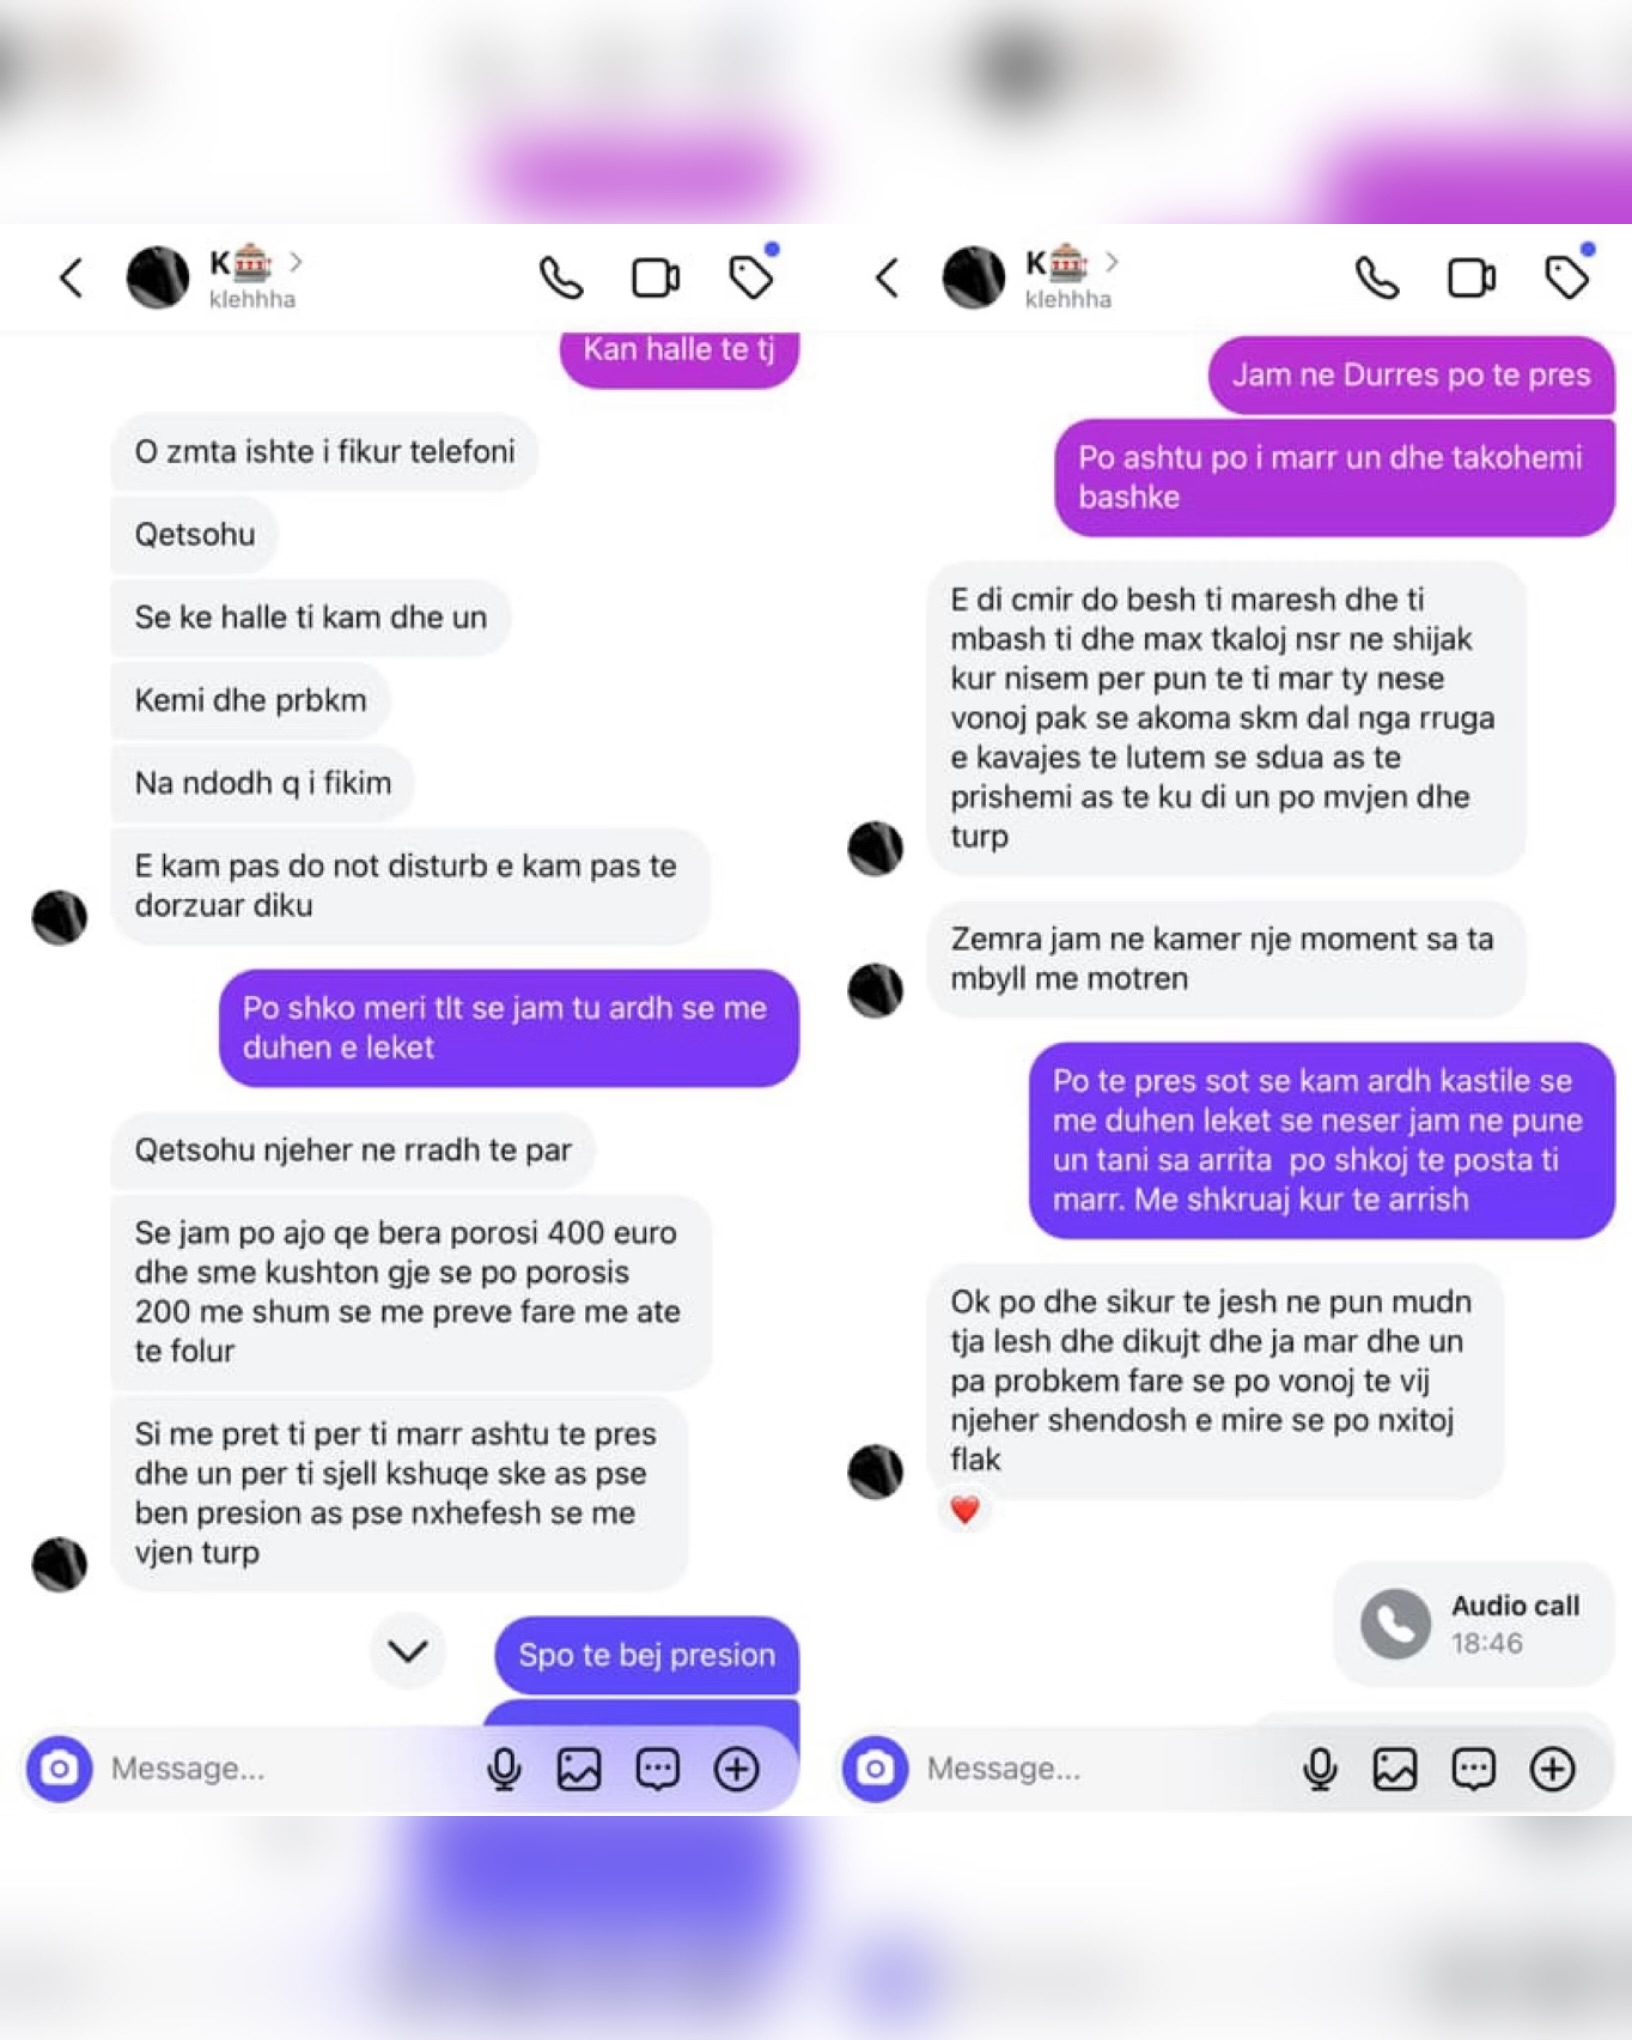Open camera button in left message bar
The image size is (1632, 2040).
[59, 1768]
